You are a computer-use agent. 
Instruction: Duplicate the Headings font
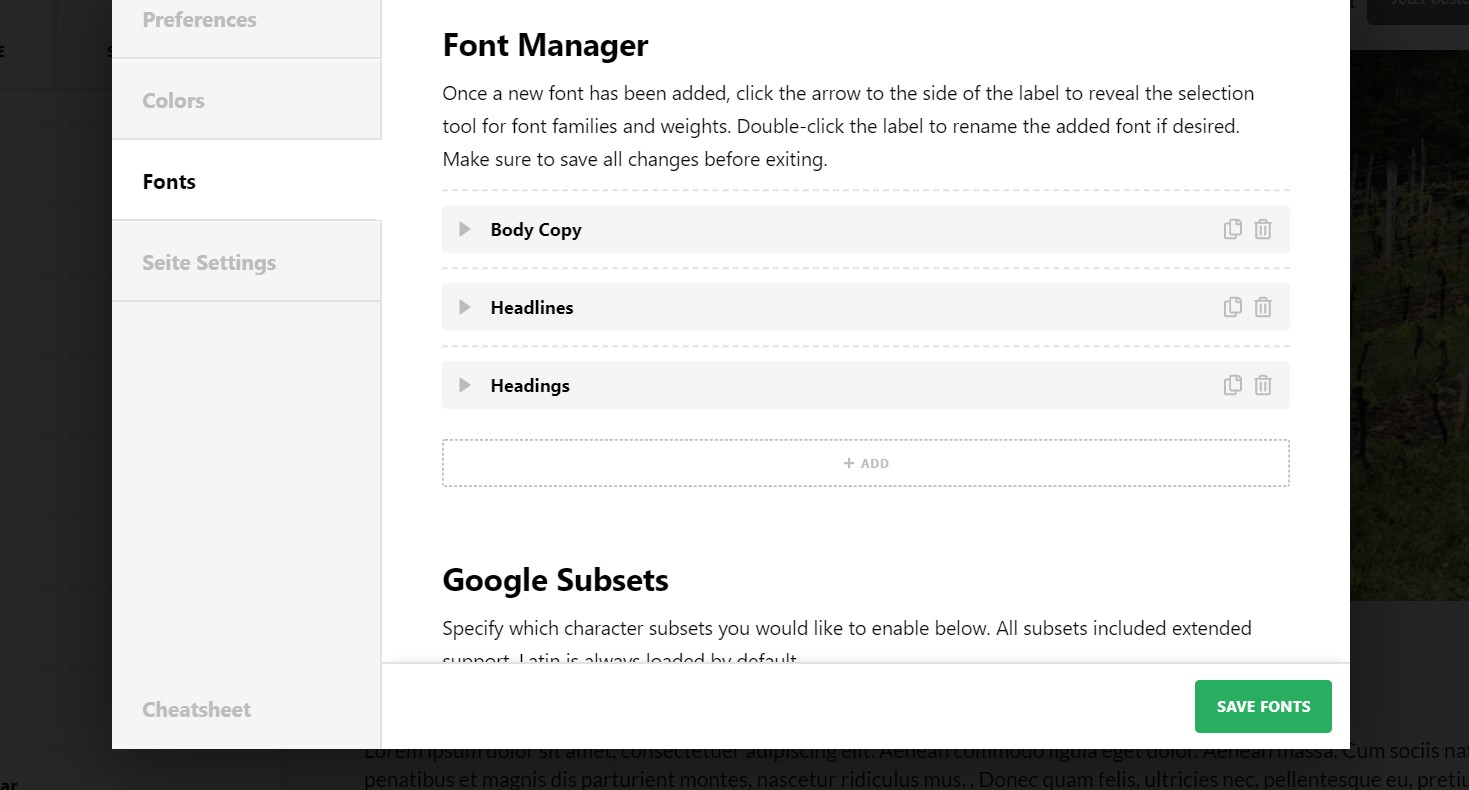(1233, 385)
